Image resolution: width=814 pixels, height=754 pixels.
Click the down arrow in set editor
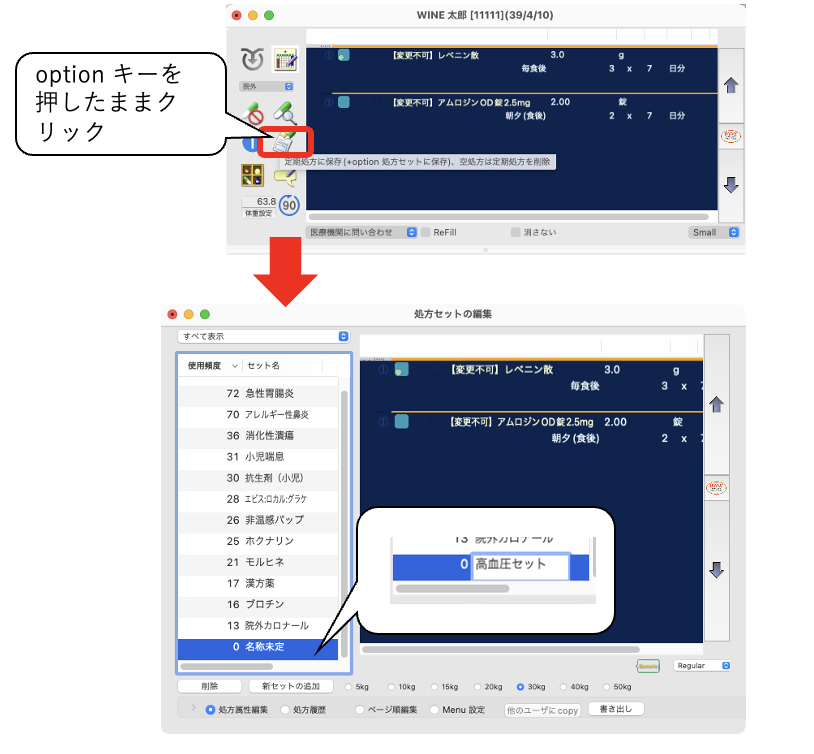tap(716, 570)
